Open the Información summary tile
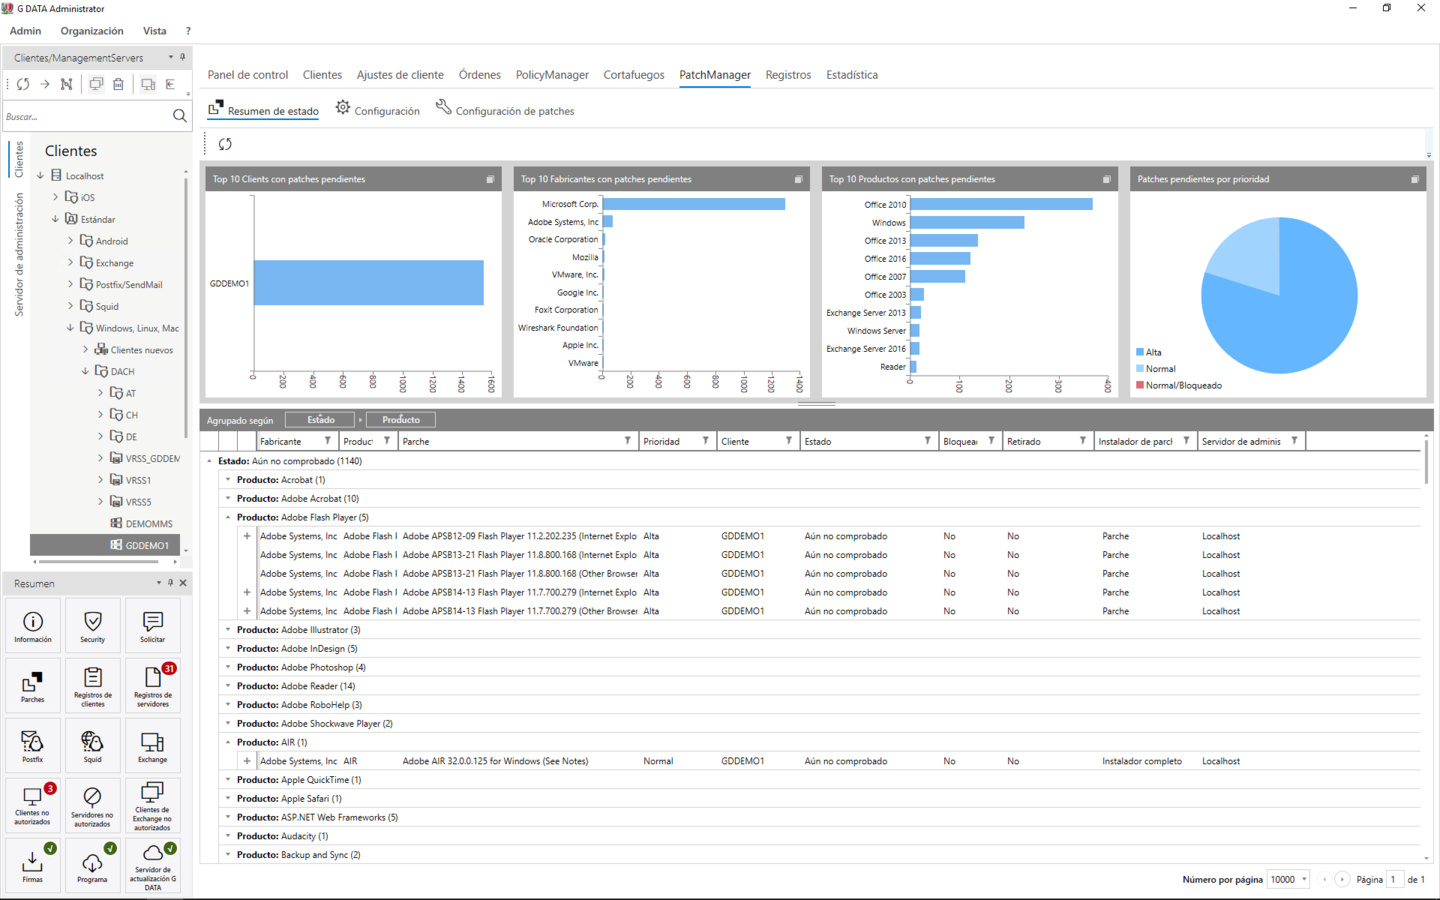 (x=33, y=625)
